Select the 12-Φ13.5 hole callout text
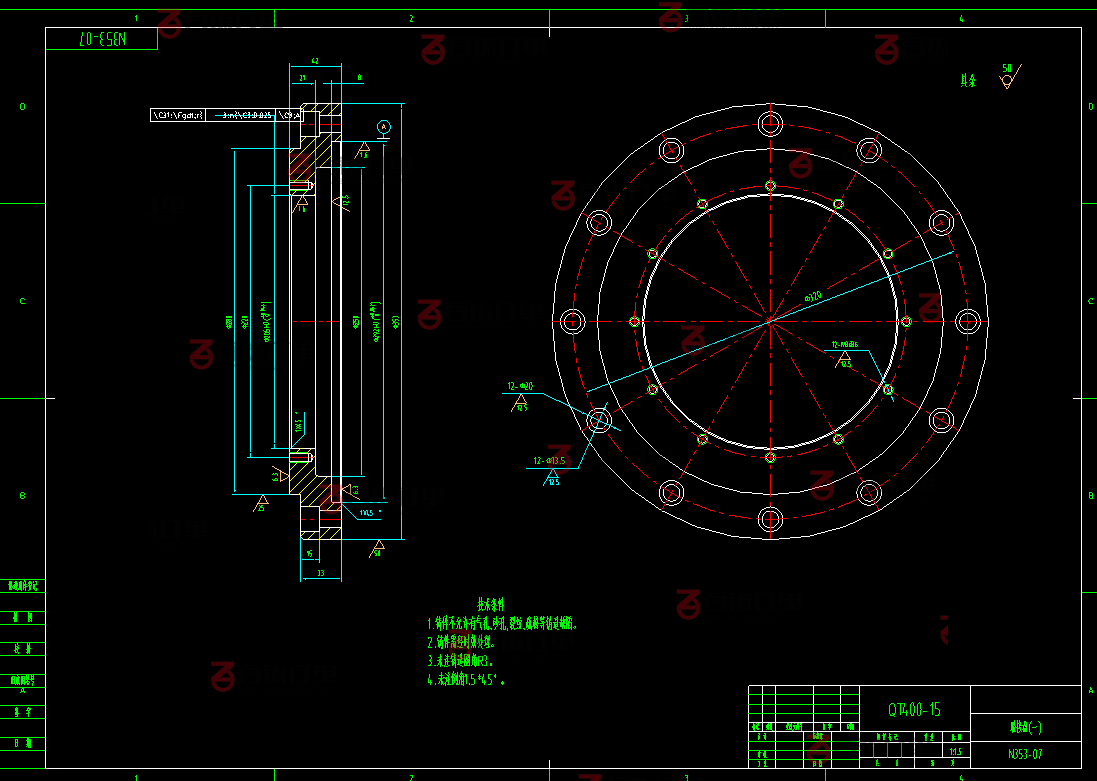1097x781 pixels. coord(549,461)
